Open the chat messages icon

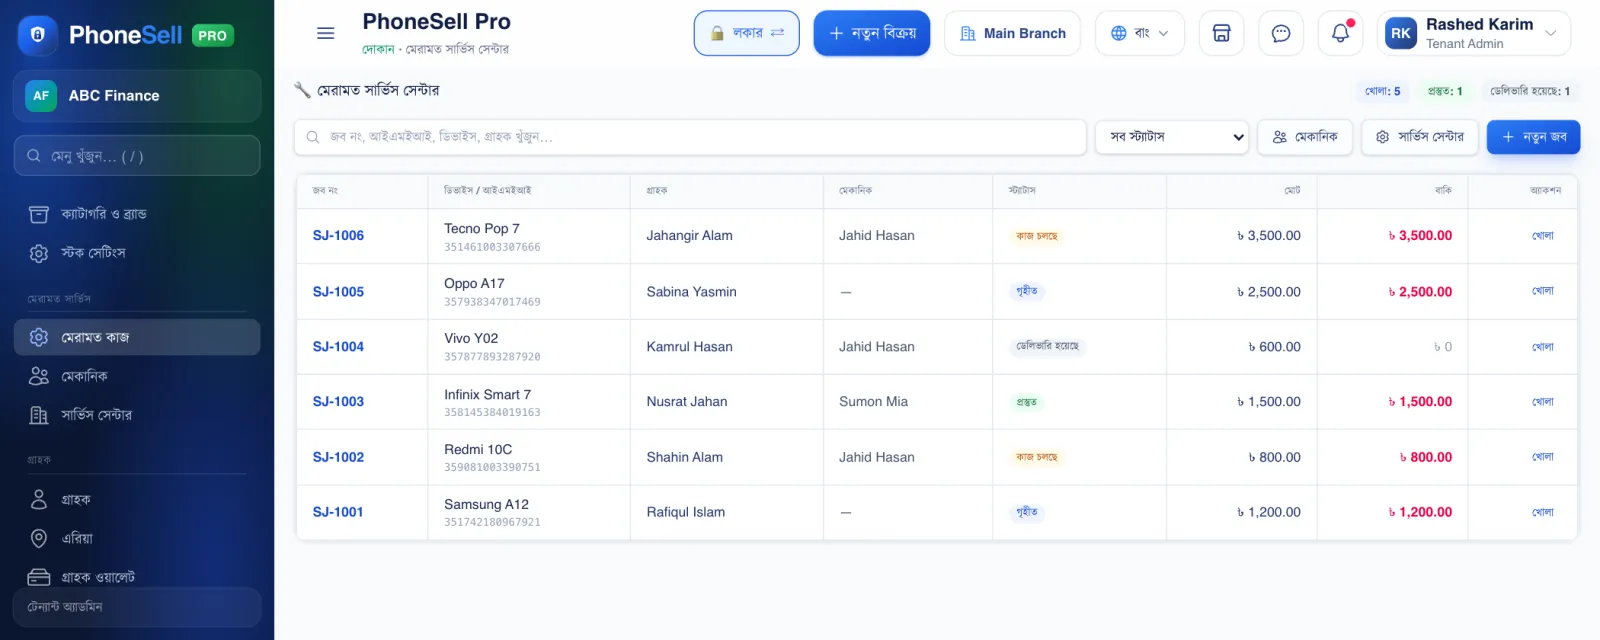click(1281, 33)
